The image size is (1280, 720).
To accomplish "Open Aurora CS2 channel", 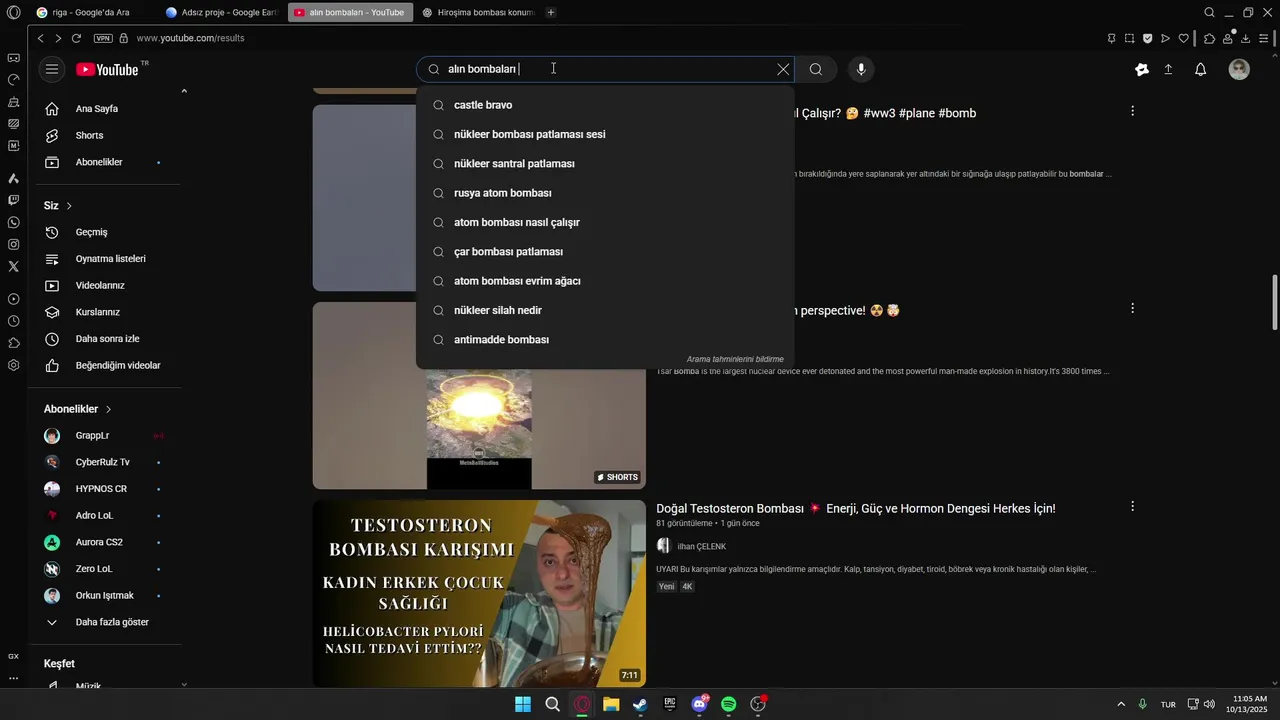I will click(105, 542).
